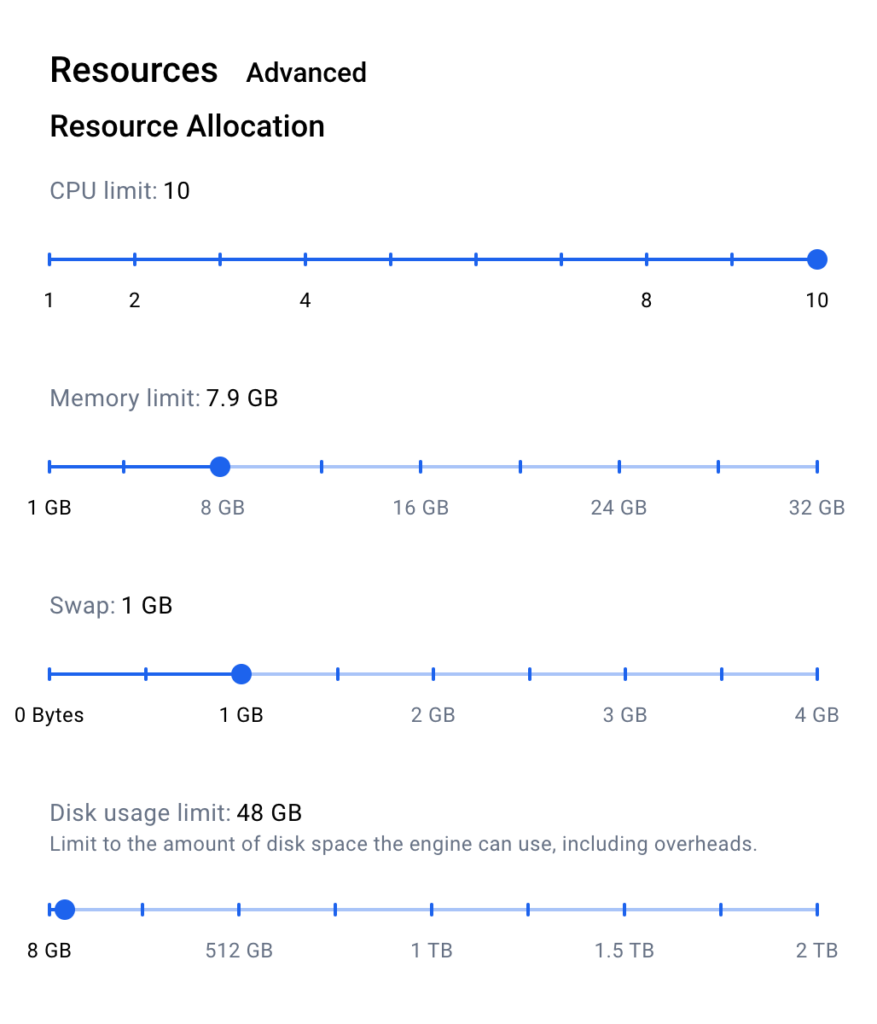Click the Disk usage limit slider handle

point(65,910)
